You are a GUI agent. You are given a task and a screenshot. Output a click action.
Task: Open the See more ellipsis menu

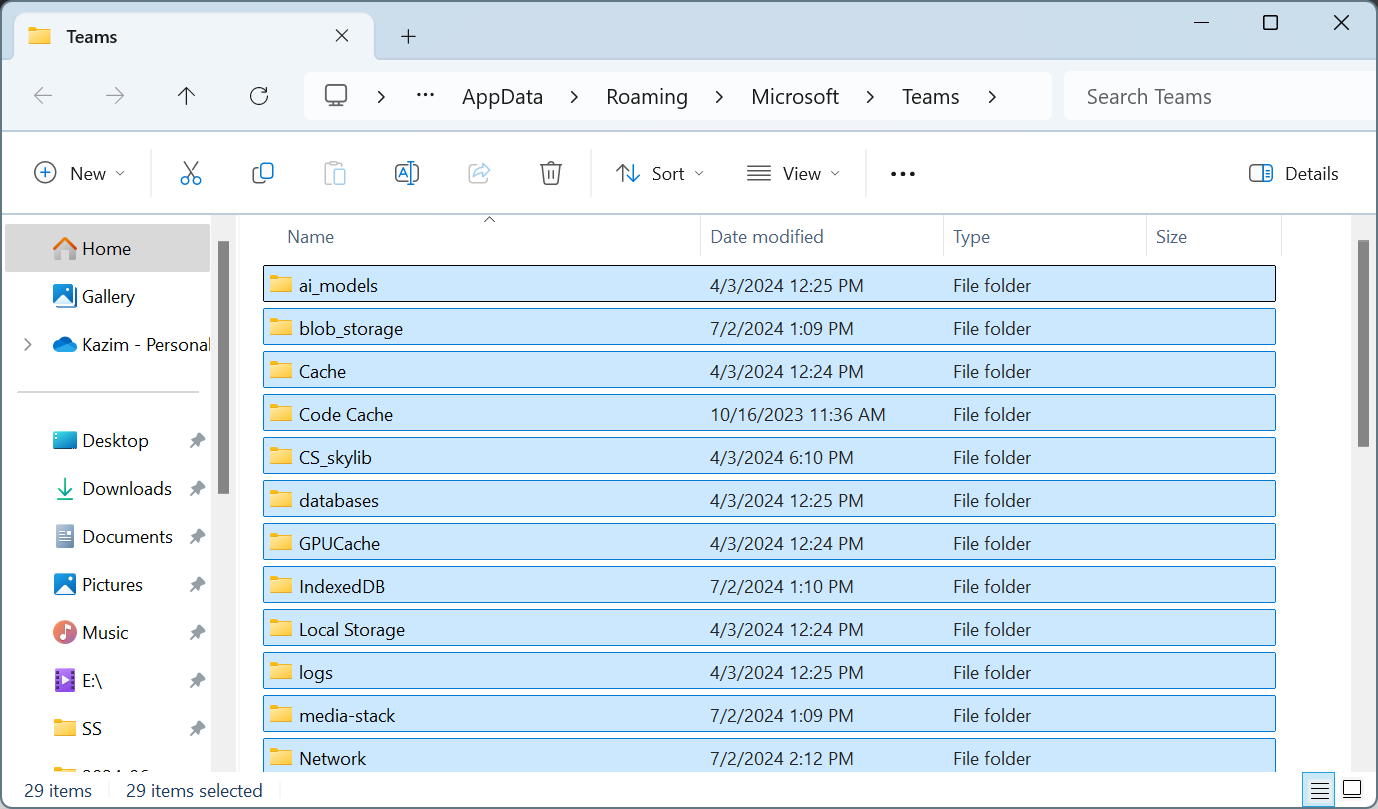tap(903, 174)
